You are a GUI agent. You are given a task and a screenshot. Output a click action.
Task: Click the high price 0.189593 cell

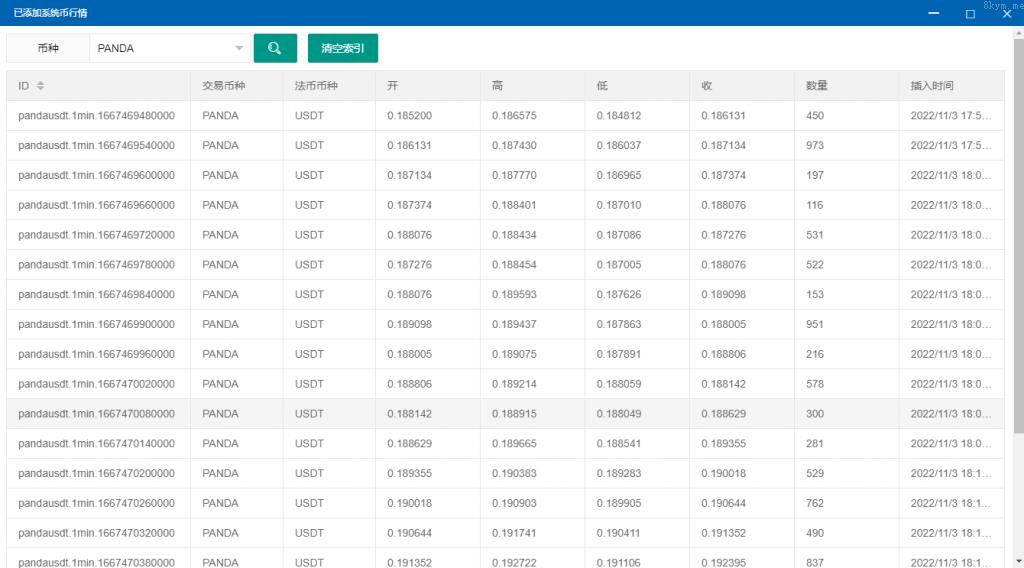(x=514, y=295)
